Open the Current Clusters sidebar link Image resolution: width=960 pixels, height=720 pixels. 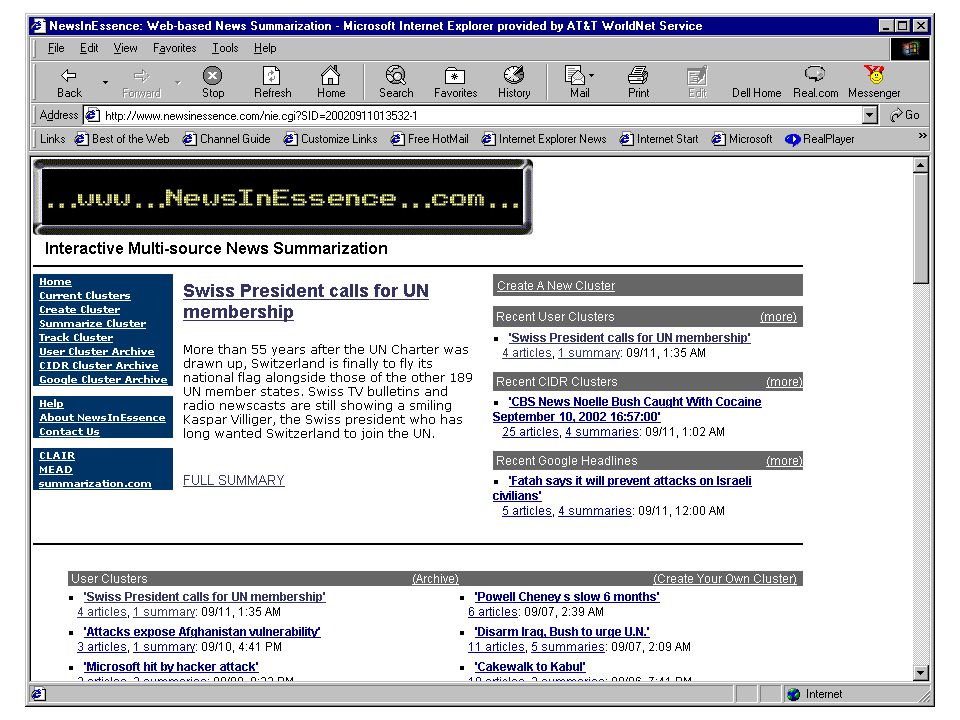pyautogui.click(x=84, y=296)
